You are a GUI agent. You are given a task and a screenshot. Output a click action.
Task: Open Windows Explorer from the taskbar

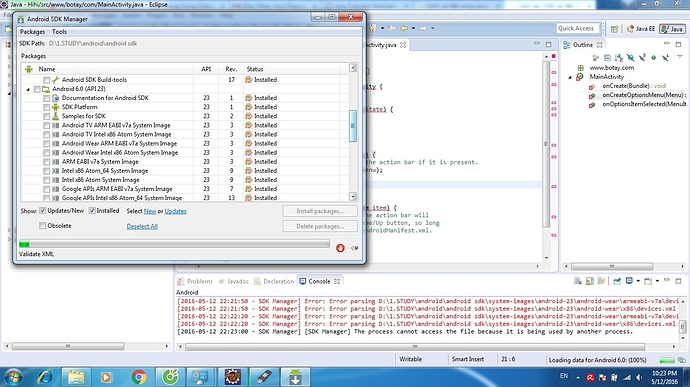[76, 377]
